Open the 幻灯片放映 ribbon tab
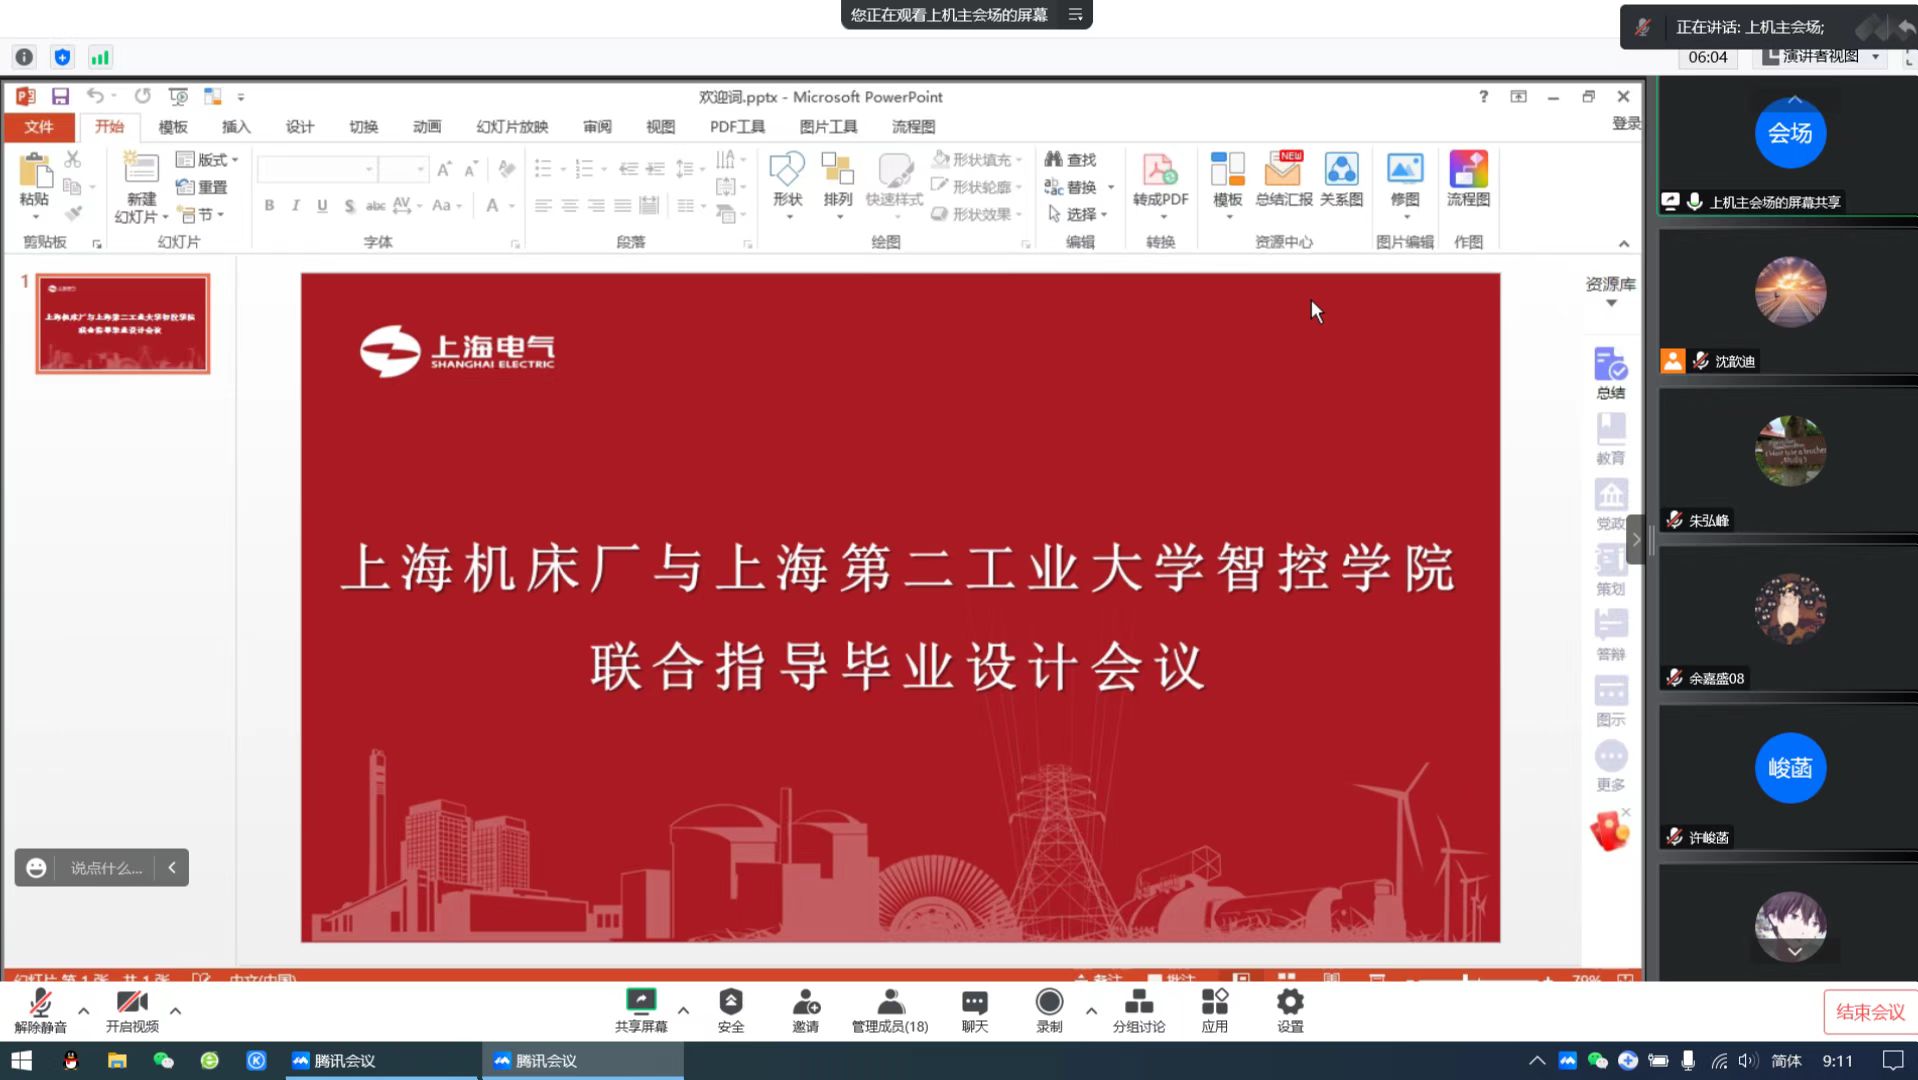Viewport: 1918px width, 1080px height. click(512, 127)
